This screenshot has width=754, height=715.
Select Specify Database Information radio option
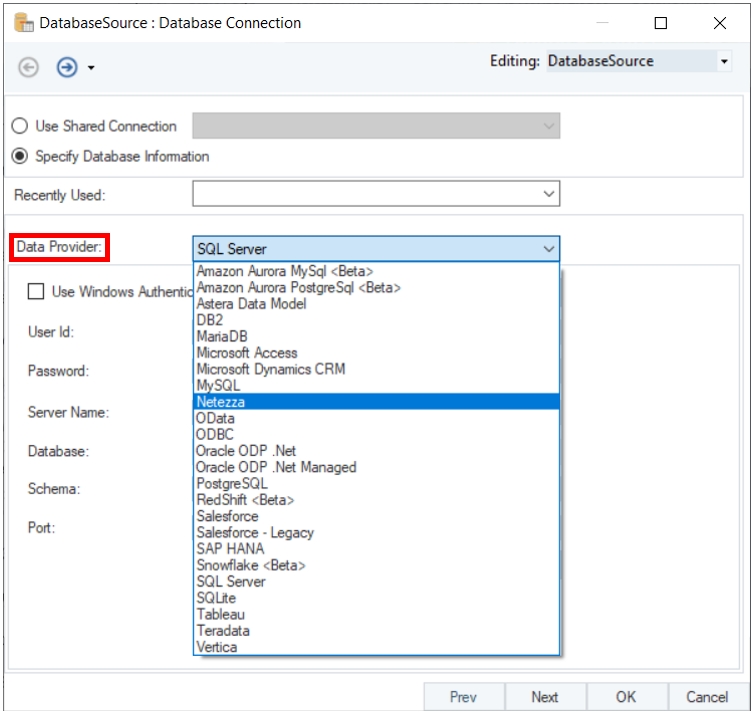pyautogui.click(x=19, y=156)
